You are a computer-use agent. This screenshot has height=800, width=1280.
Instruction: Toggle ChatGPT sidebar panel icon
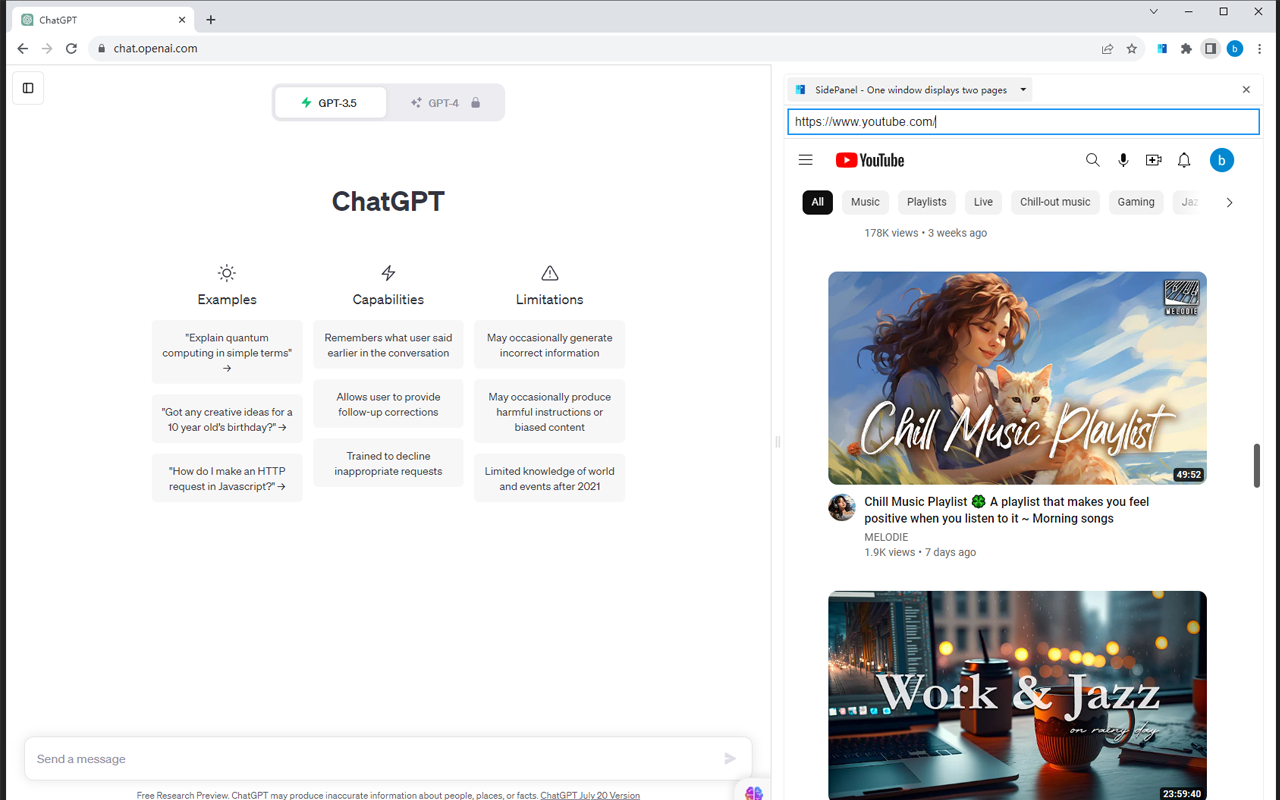[x=28, y=88]
